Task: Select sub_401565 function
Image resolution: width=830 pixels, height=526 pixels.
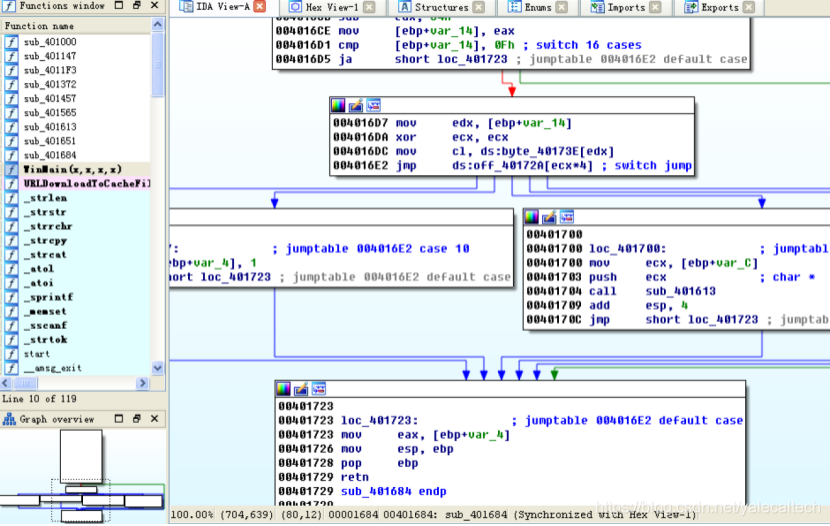Action: 50,113
